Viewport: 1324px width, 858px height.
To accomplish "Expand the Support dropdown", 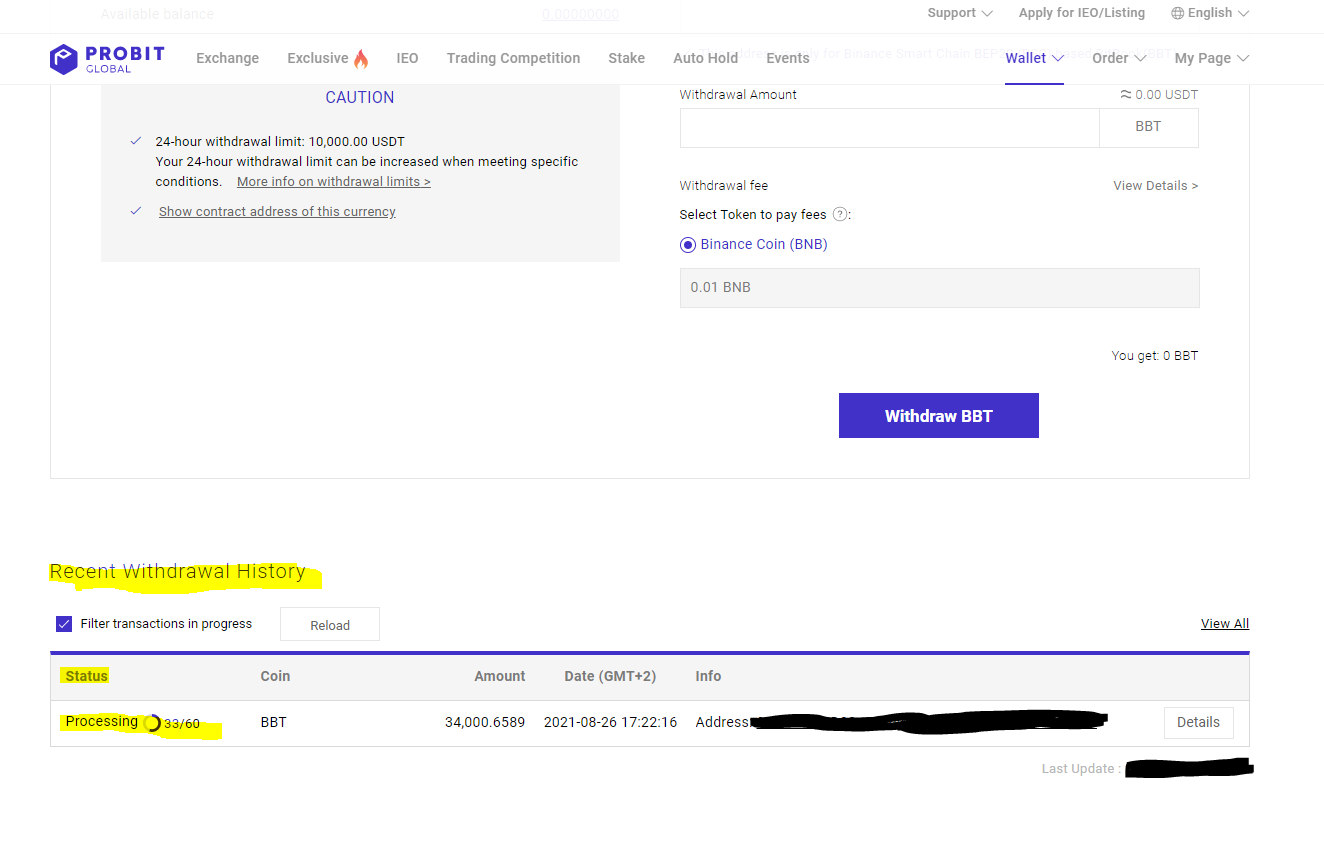I will [x=960, y=13].
